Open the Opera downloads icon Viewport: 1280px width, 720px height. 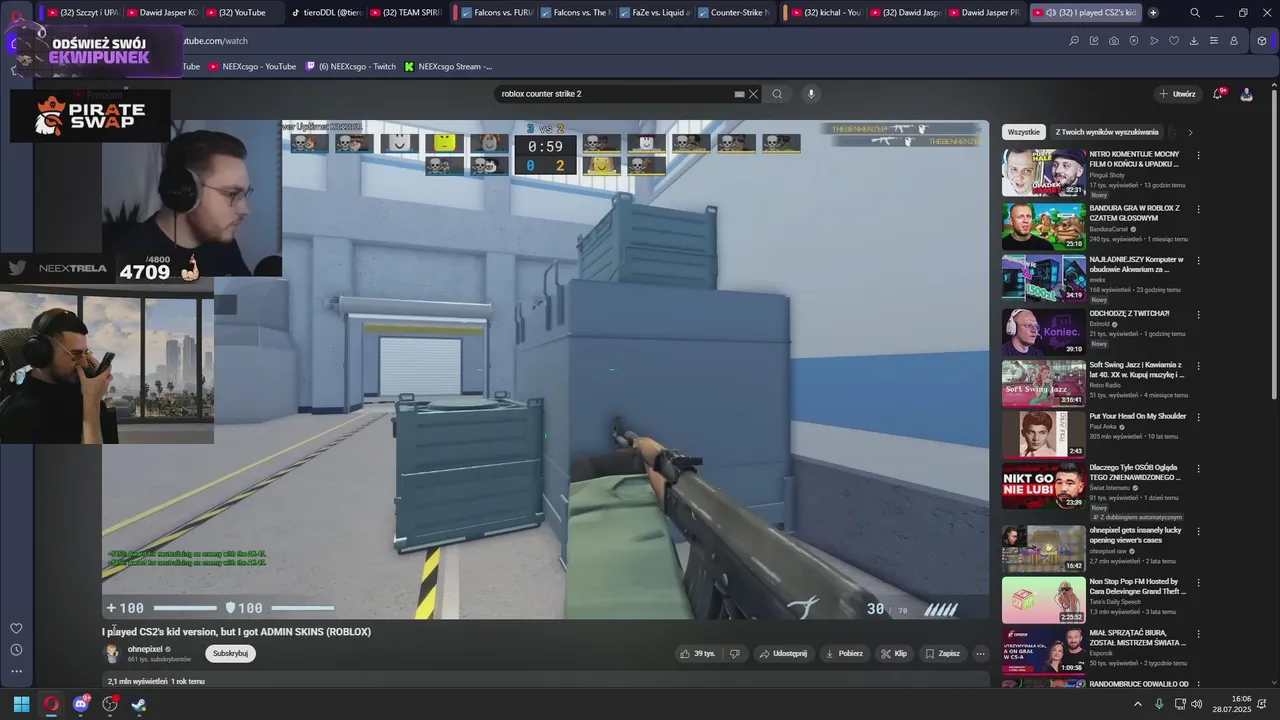[x=1194, y=41]
